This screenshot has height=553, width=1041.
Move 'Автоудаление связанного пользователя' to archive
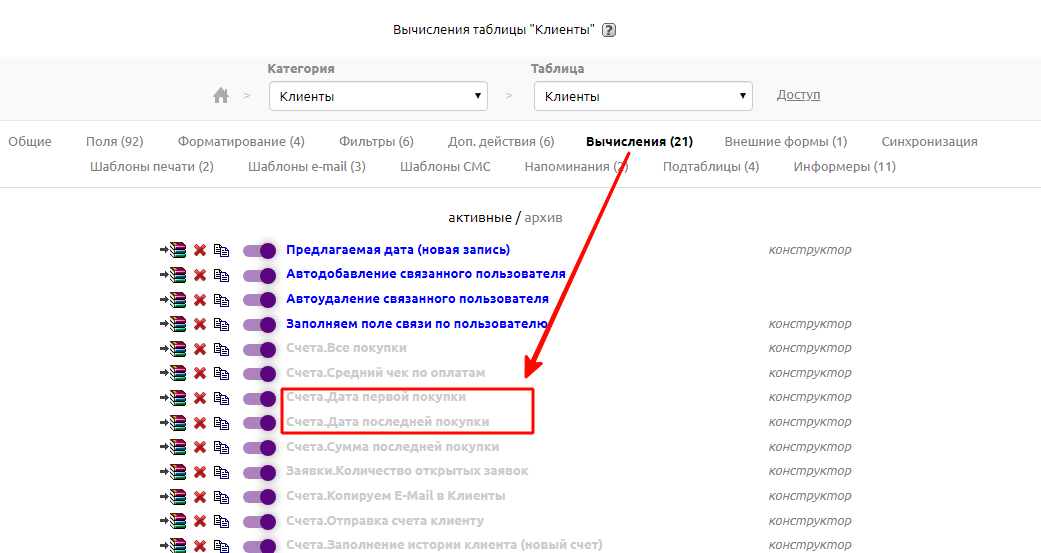(174, 299)
